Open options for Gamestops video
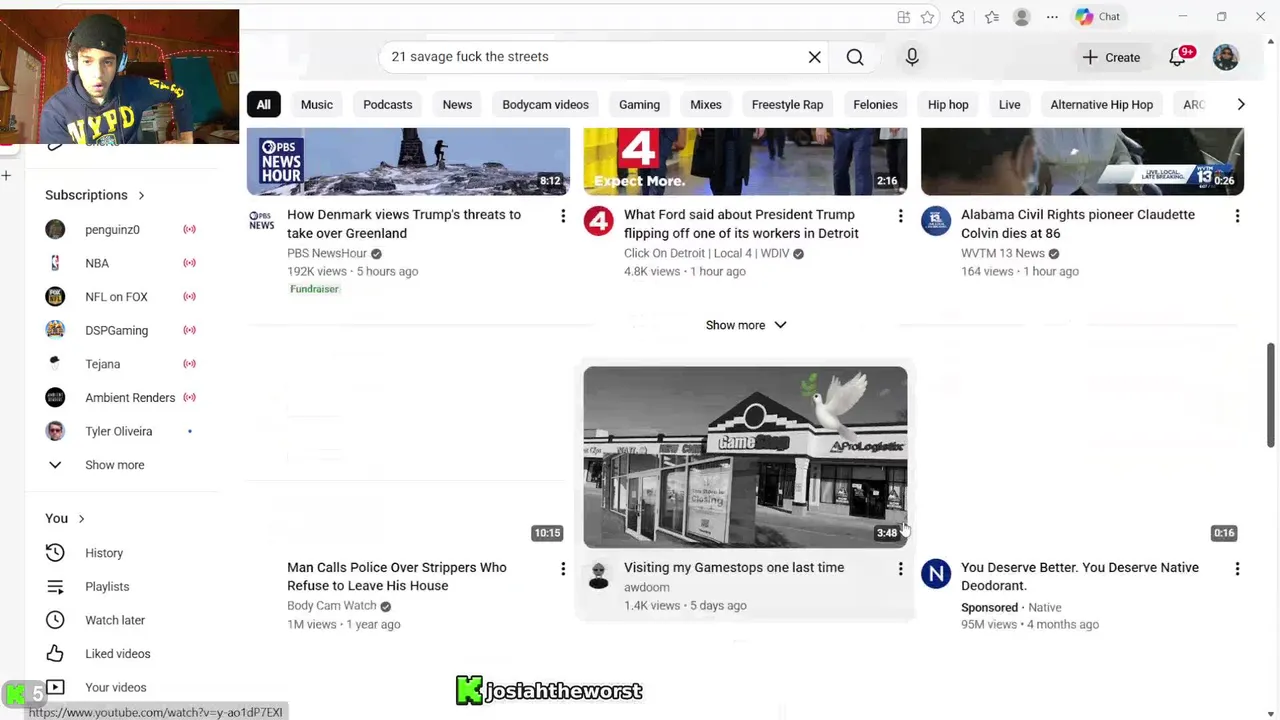The image size is (1280, 720). [x=900, y=569]
